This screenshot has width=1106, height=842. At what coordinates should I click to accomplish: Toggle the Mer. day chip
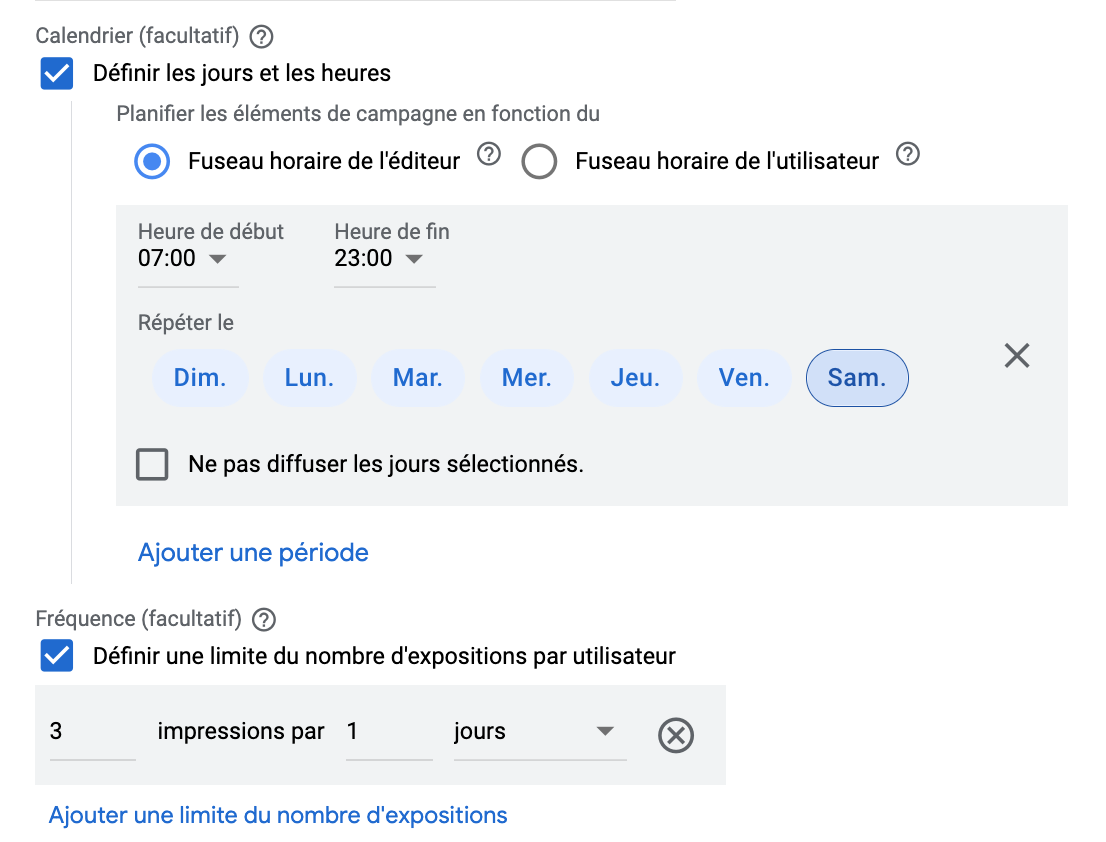(526, 378)
